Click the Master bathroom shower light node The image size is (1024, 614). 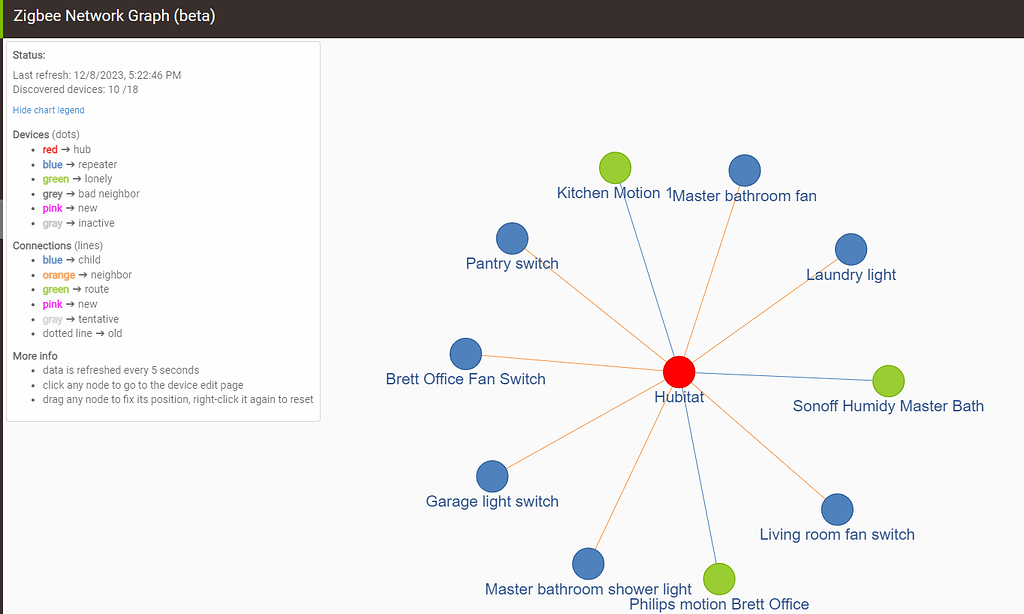click(588, 564)
